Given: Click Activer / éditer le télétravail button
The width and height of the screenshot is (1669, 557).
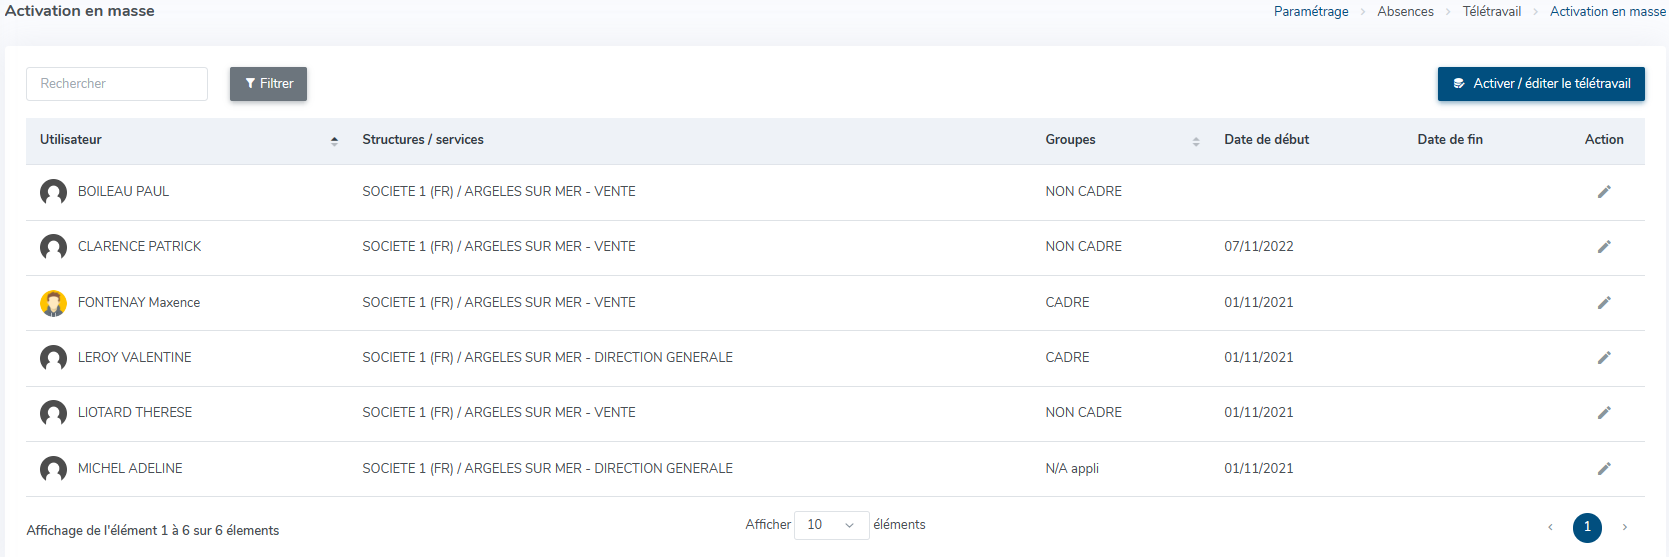Looking at the screenshot, I should [x=1540, y=84].
